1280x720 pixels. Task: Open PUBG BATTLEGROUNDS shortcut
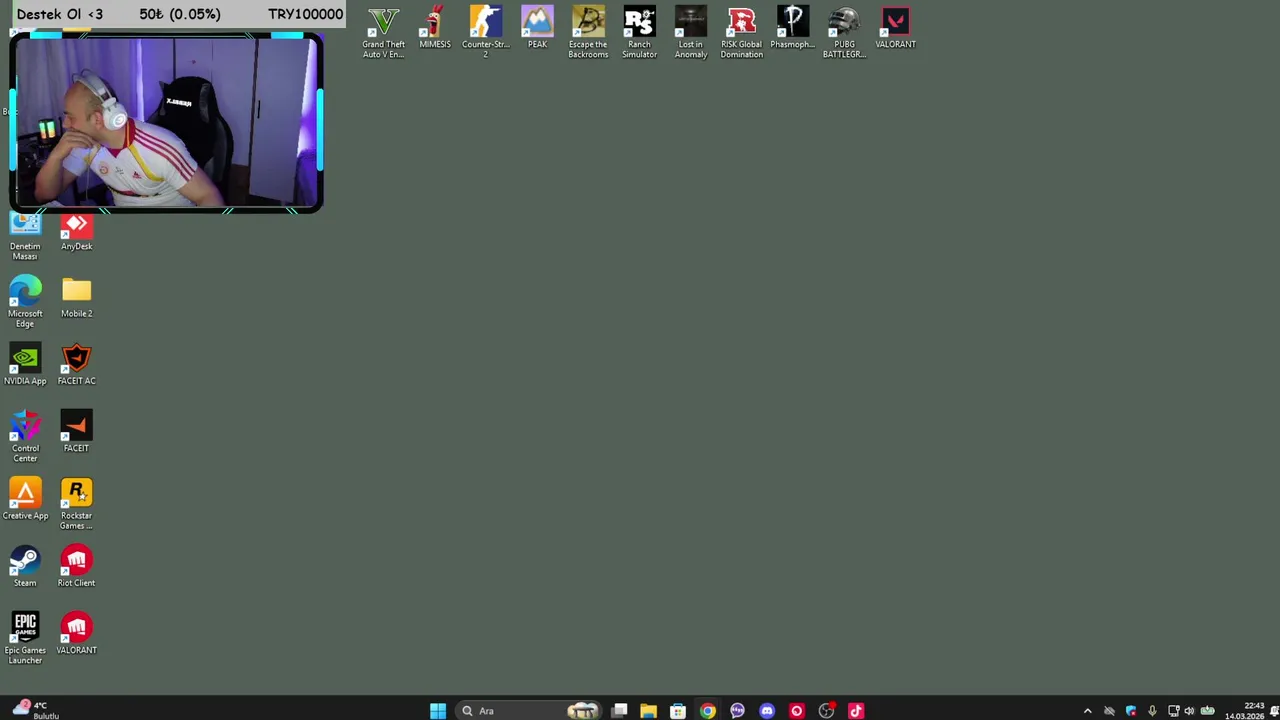(x=844, y=32)
